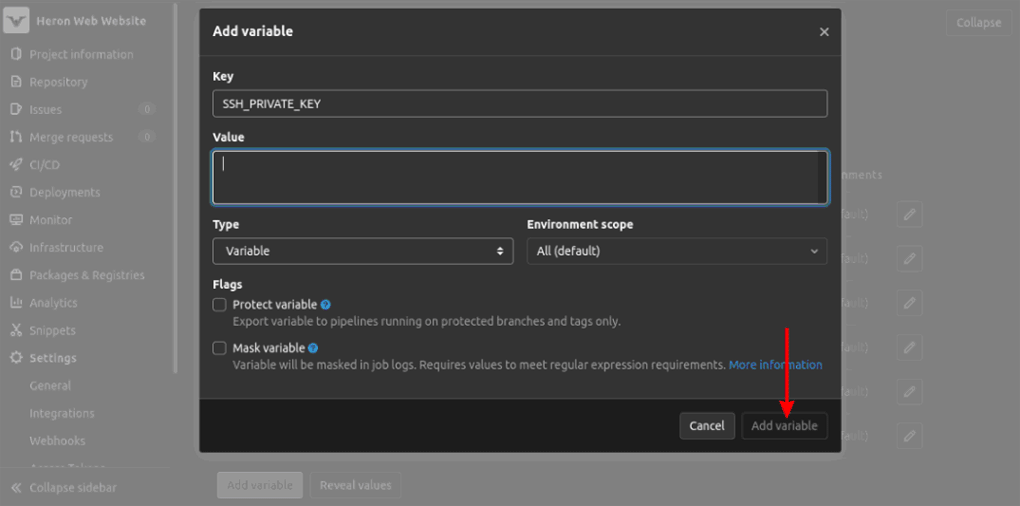The height and width of the screenshot is (506, 1020).
Task: Click the Analytics chart icon
Action: [x=16, y=302]
